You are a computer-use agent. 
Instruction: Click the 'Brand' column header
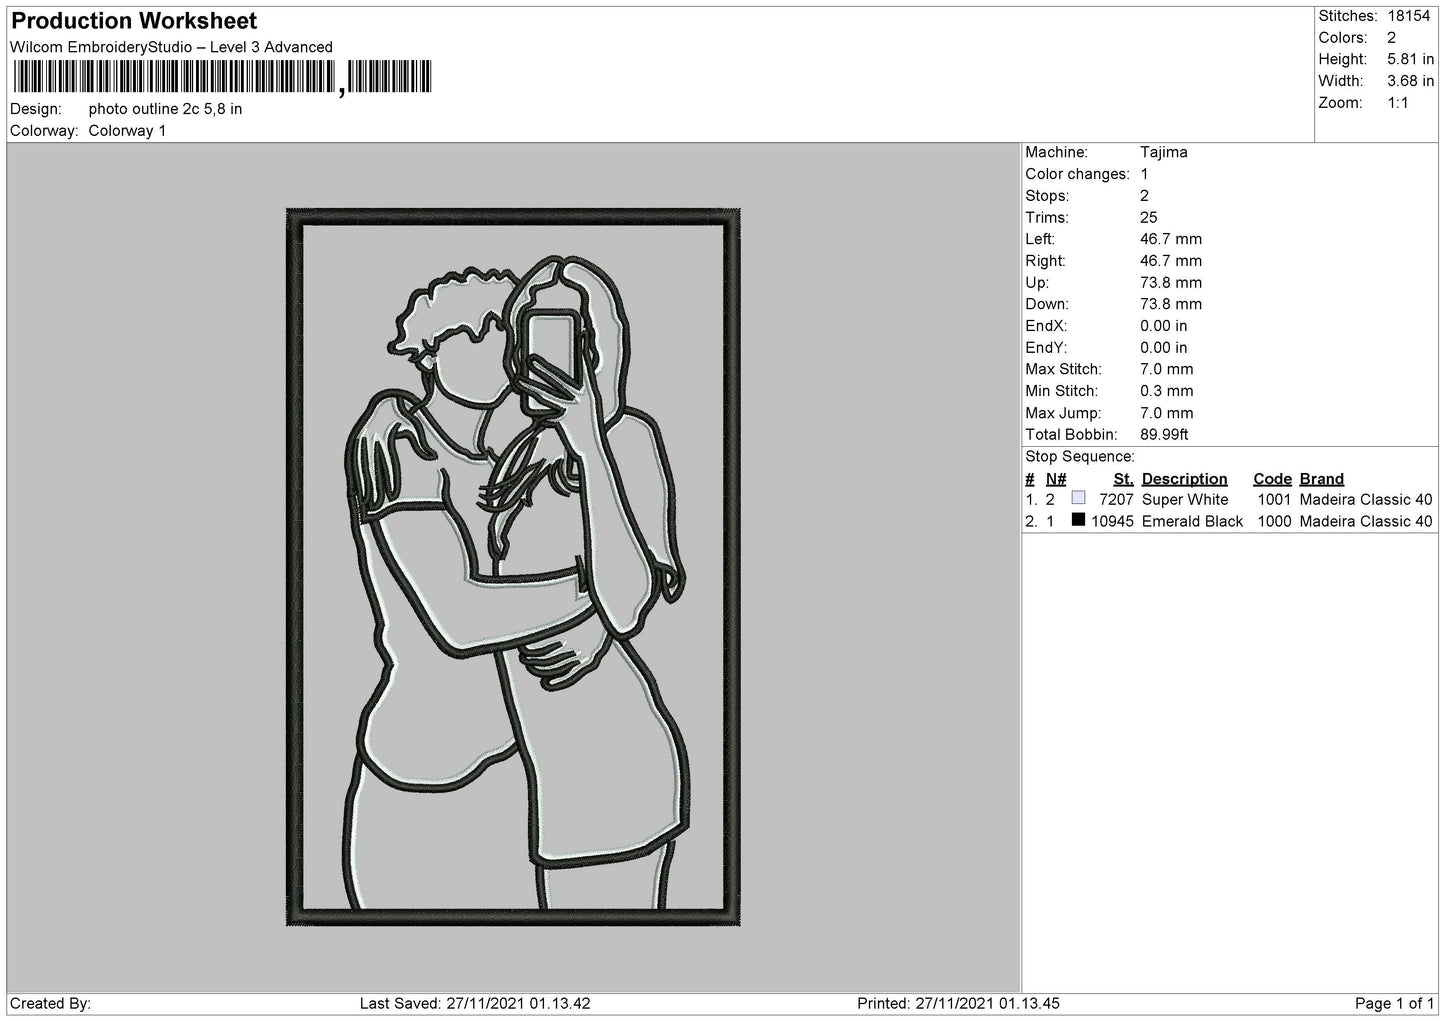(x=1321, y=479)
